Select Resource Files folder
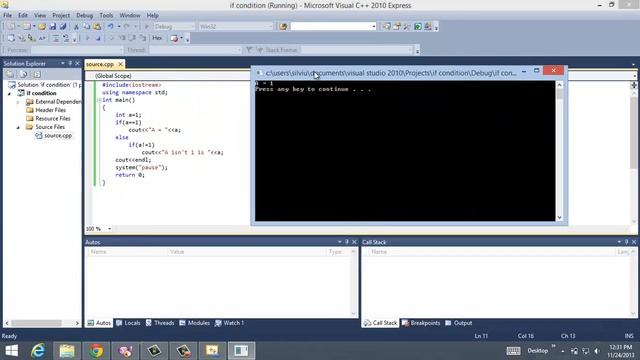This screenshot has width=640, height=360. (53, 119)
